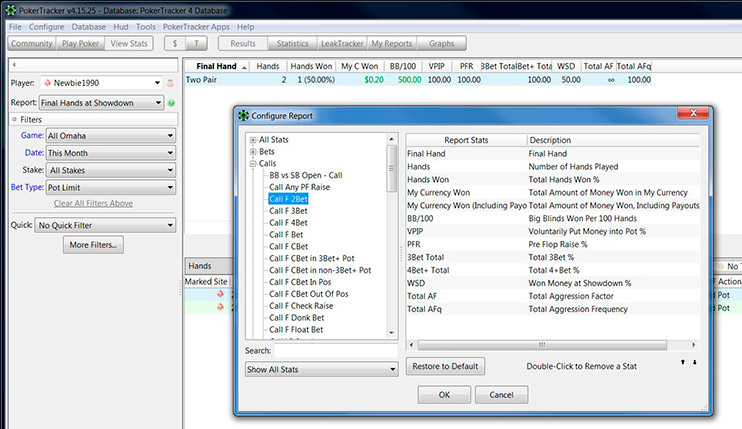Open the Tools menu

(x=146, y=27)
